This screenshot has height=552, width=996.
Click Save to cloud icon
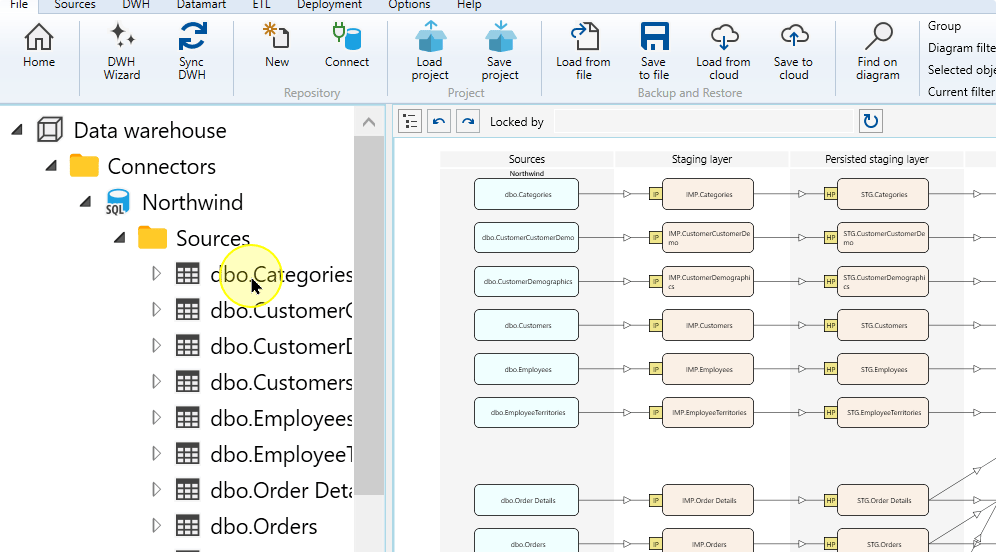tap(793, 36)
